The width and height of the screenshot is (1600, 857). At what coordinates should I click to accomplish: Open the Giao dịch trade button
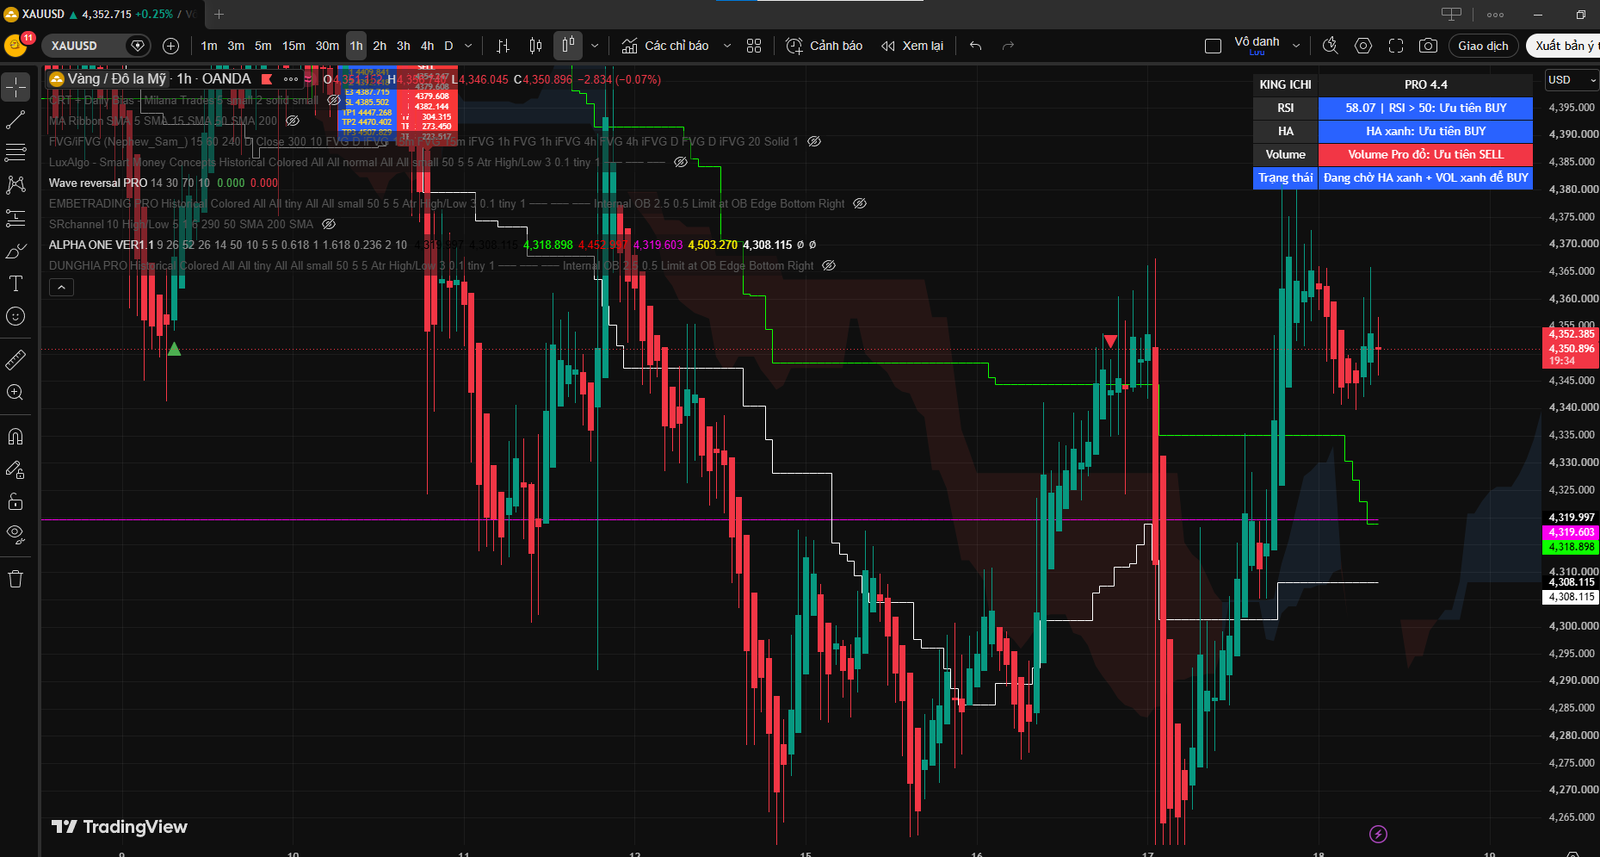pos(1483,46)
